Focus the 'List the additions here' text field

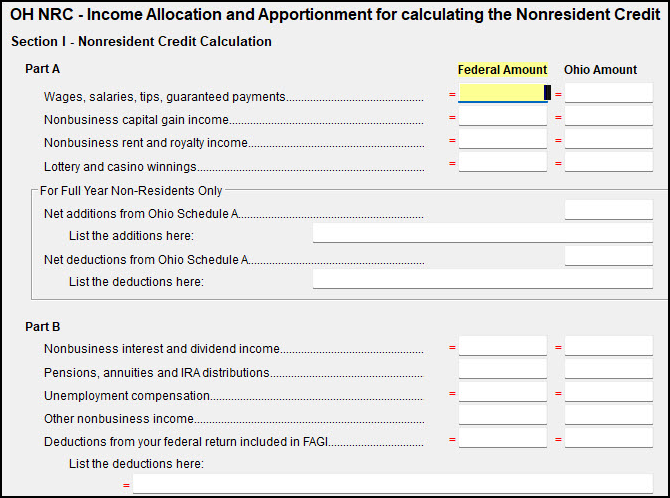(x=482, y=234)
